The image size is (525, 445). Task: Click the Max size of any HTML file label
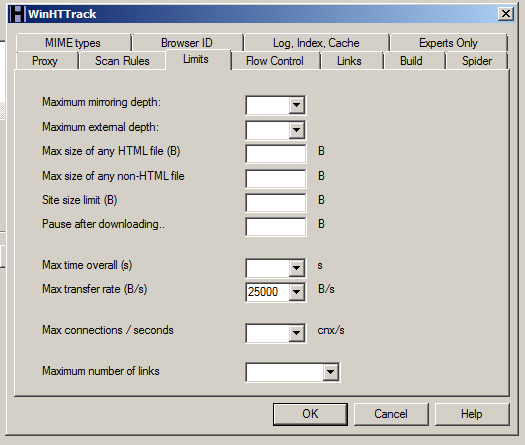pyautogui.click(x=111, y=151)
